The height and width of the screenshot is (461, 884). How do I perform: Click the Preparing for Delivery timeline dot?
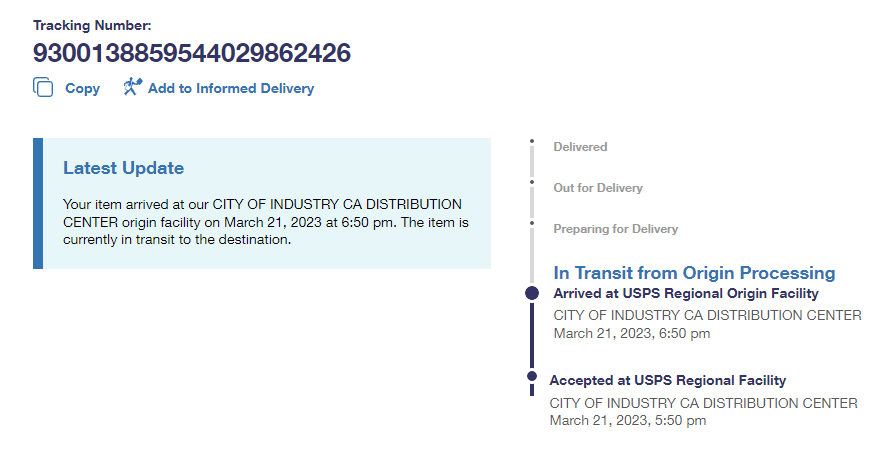click(532, 222)
